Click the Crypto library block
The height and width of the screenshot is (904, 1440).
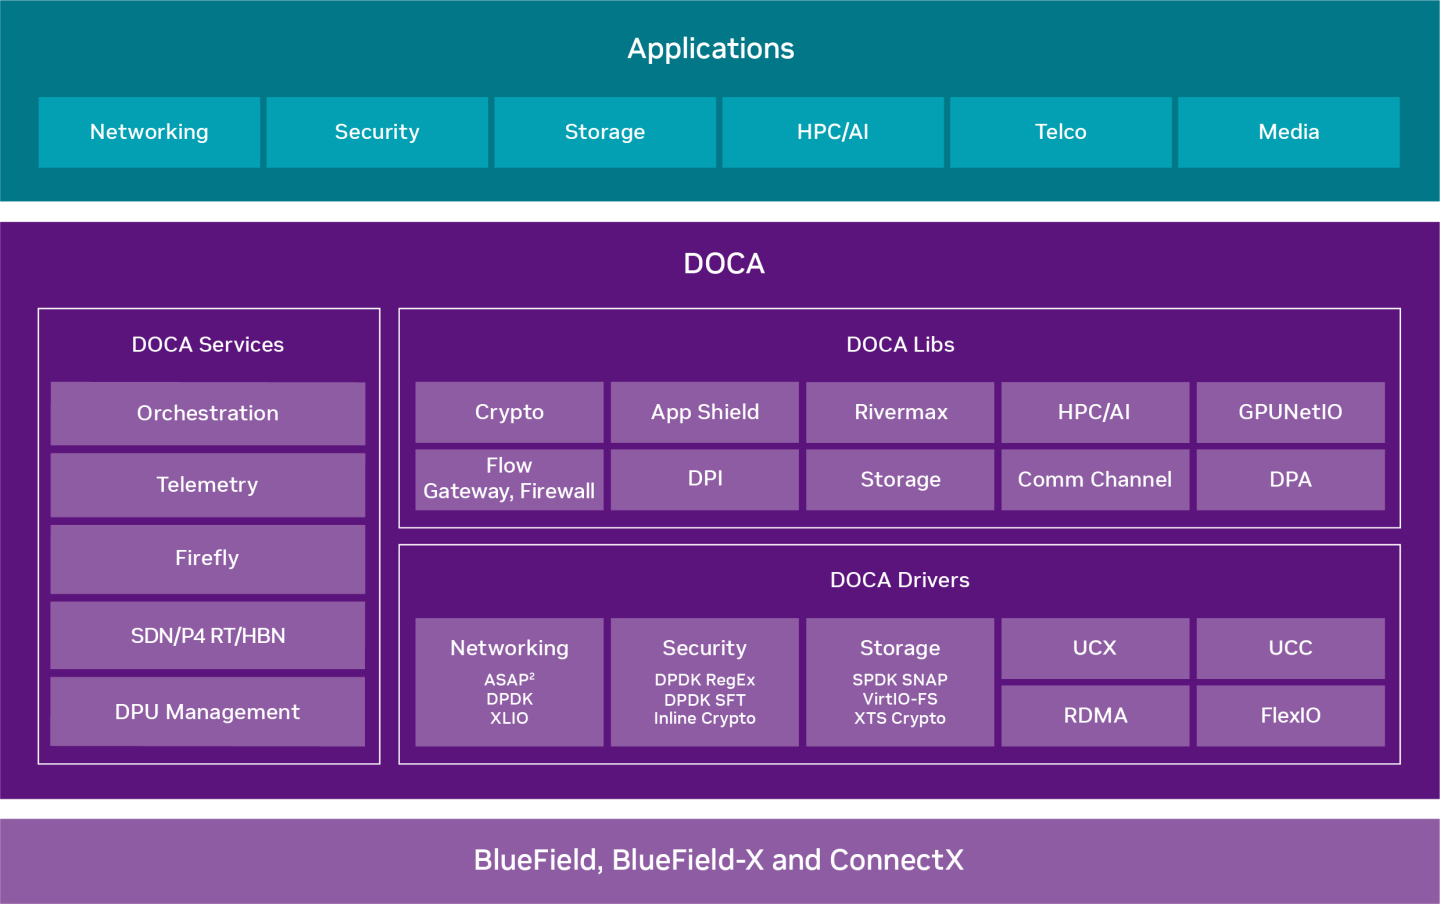[x=509, y=412]
